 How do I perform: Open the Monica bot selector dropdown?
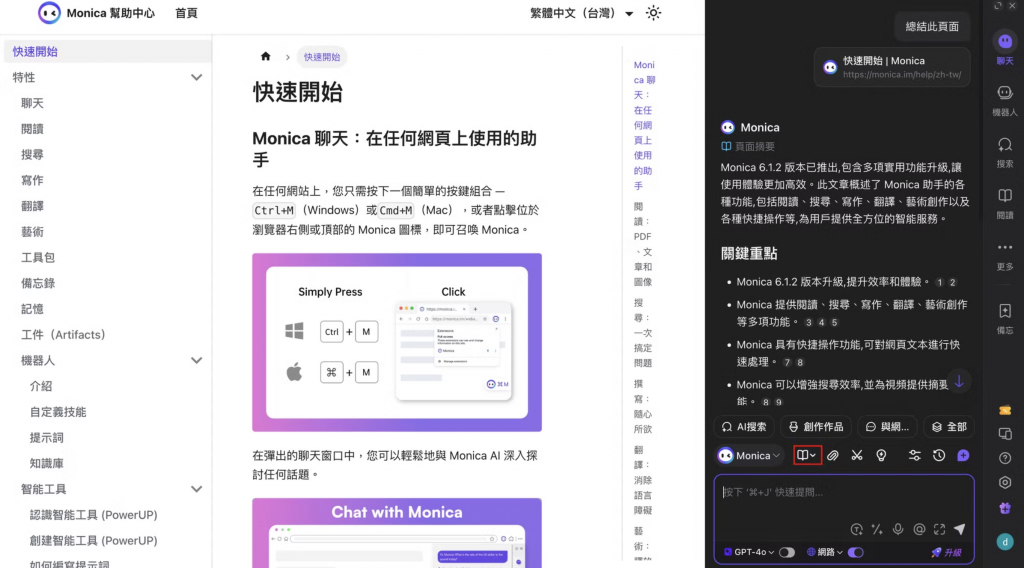point(748,456)
